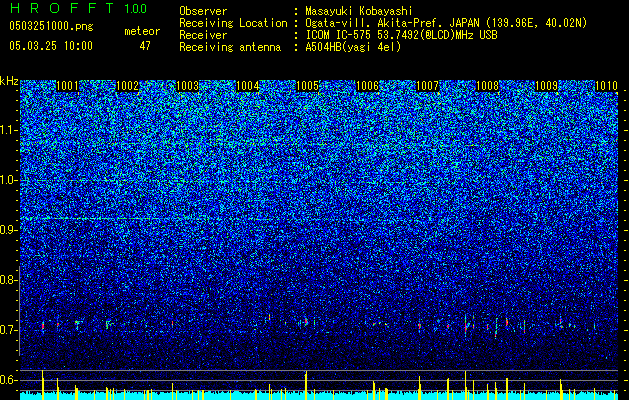629x400 pixels.
Task: Click the 0.6 frequency axis label
Action: pyautogui.click(x=8, y=380)
